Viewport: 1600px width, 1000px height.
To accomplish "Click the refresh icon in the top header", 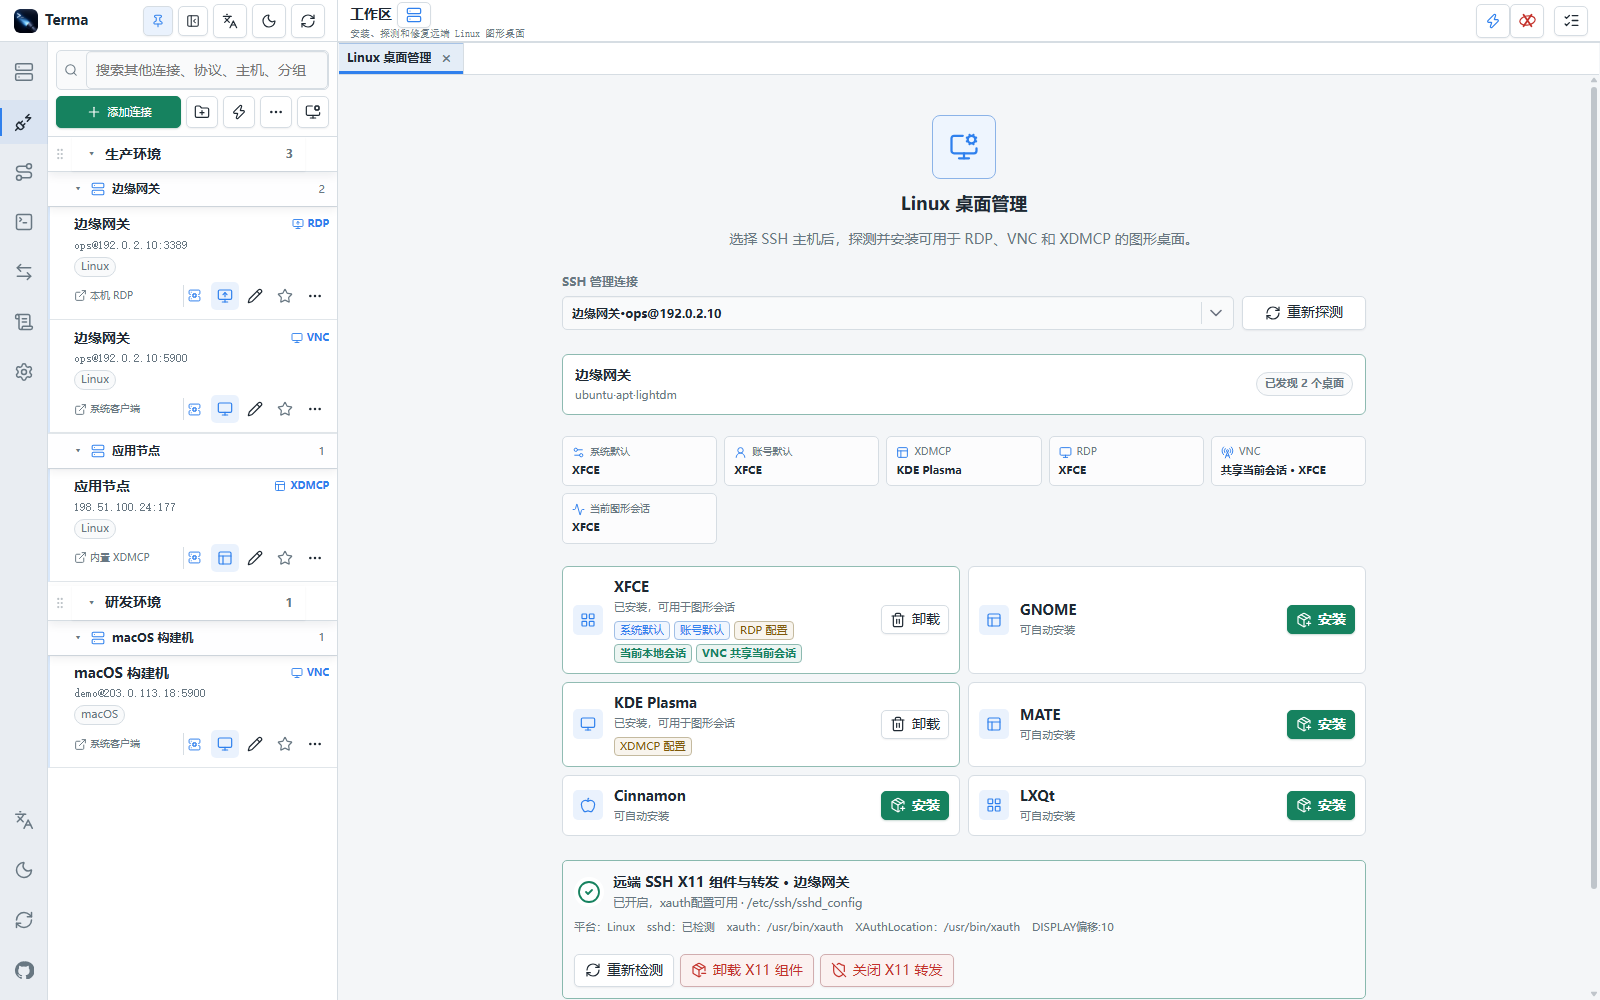I will coord(308,20).
